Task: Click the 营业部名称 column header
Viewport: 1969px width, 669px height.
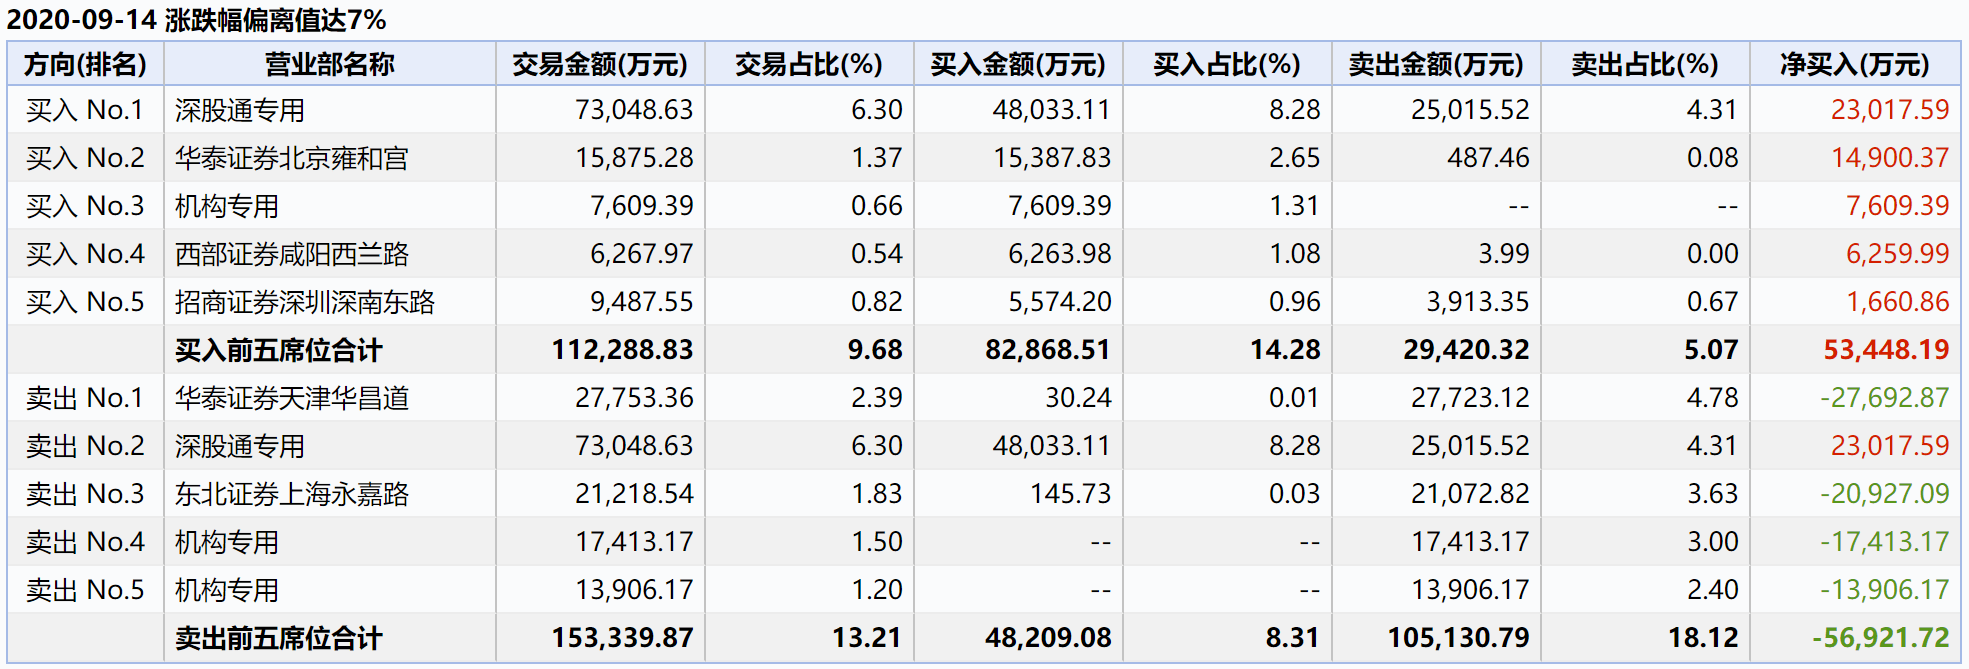Action: click(329, 65)
